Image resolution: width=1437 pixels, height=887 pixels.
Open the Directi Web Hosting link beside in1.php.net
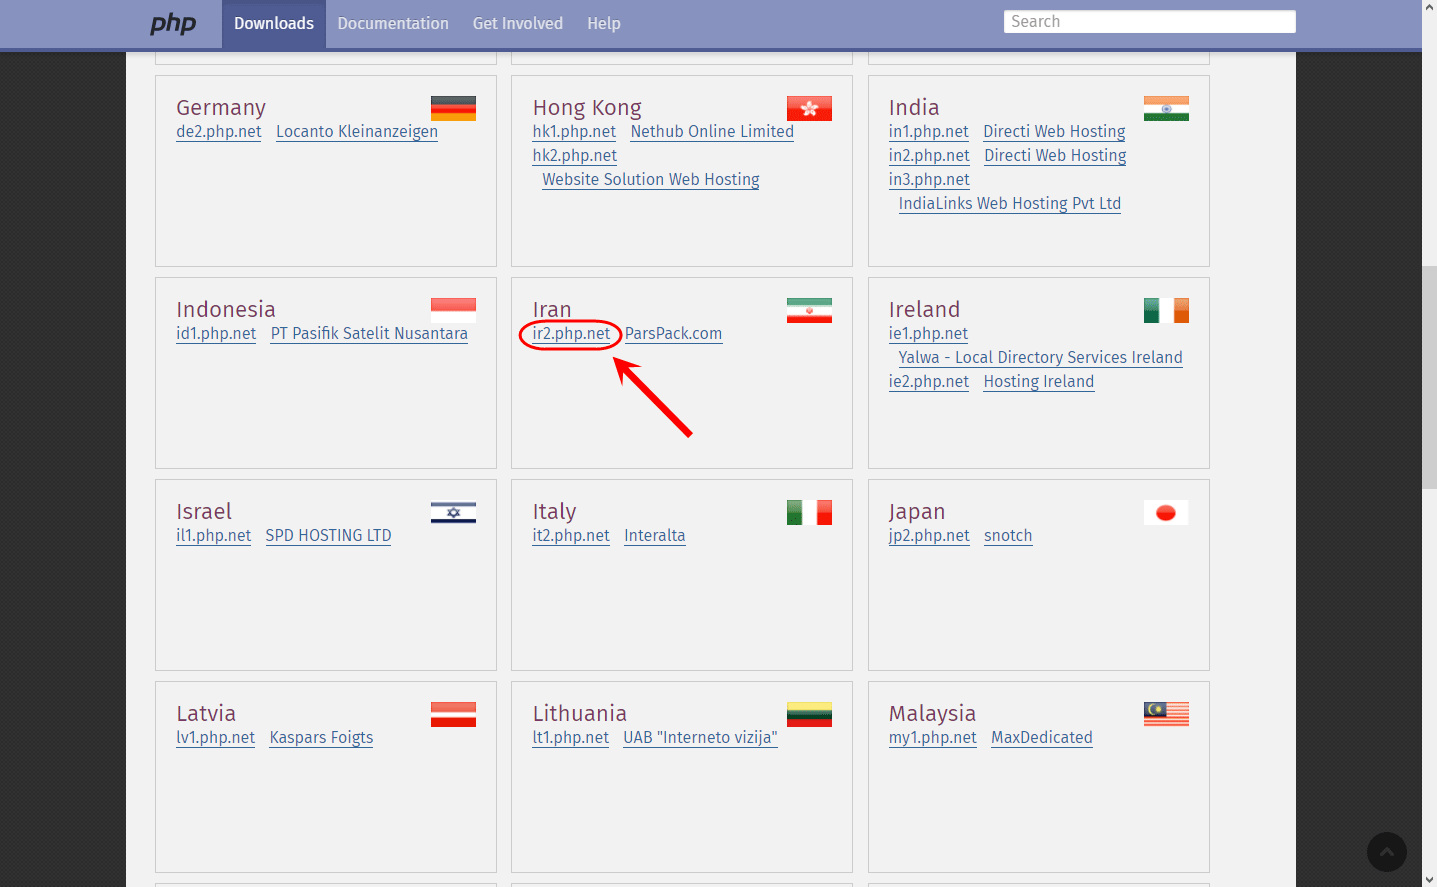pos(1054,132)
